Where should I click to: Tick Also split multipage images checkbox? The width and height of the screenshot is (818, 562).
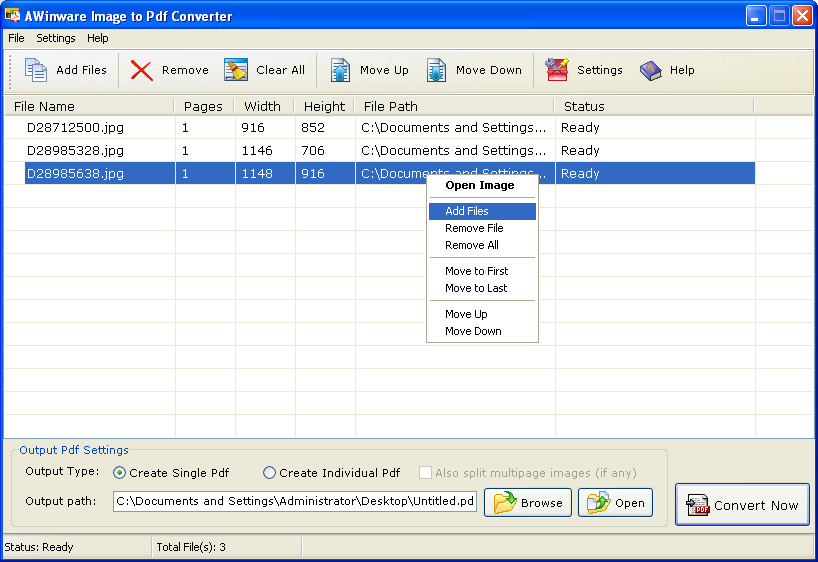[x=426, y=473]
